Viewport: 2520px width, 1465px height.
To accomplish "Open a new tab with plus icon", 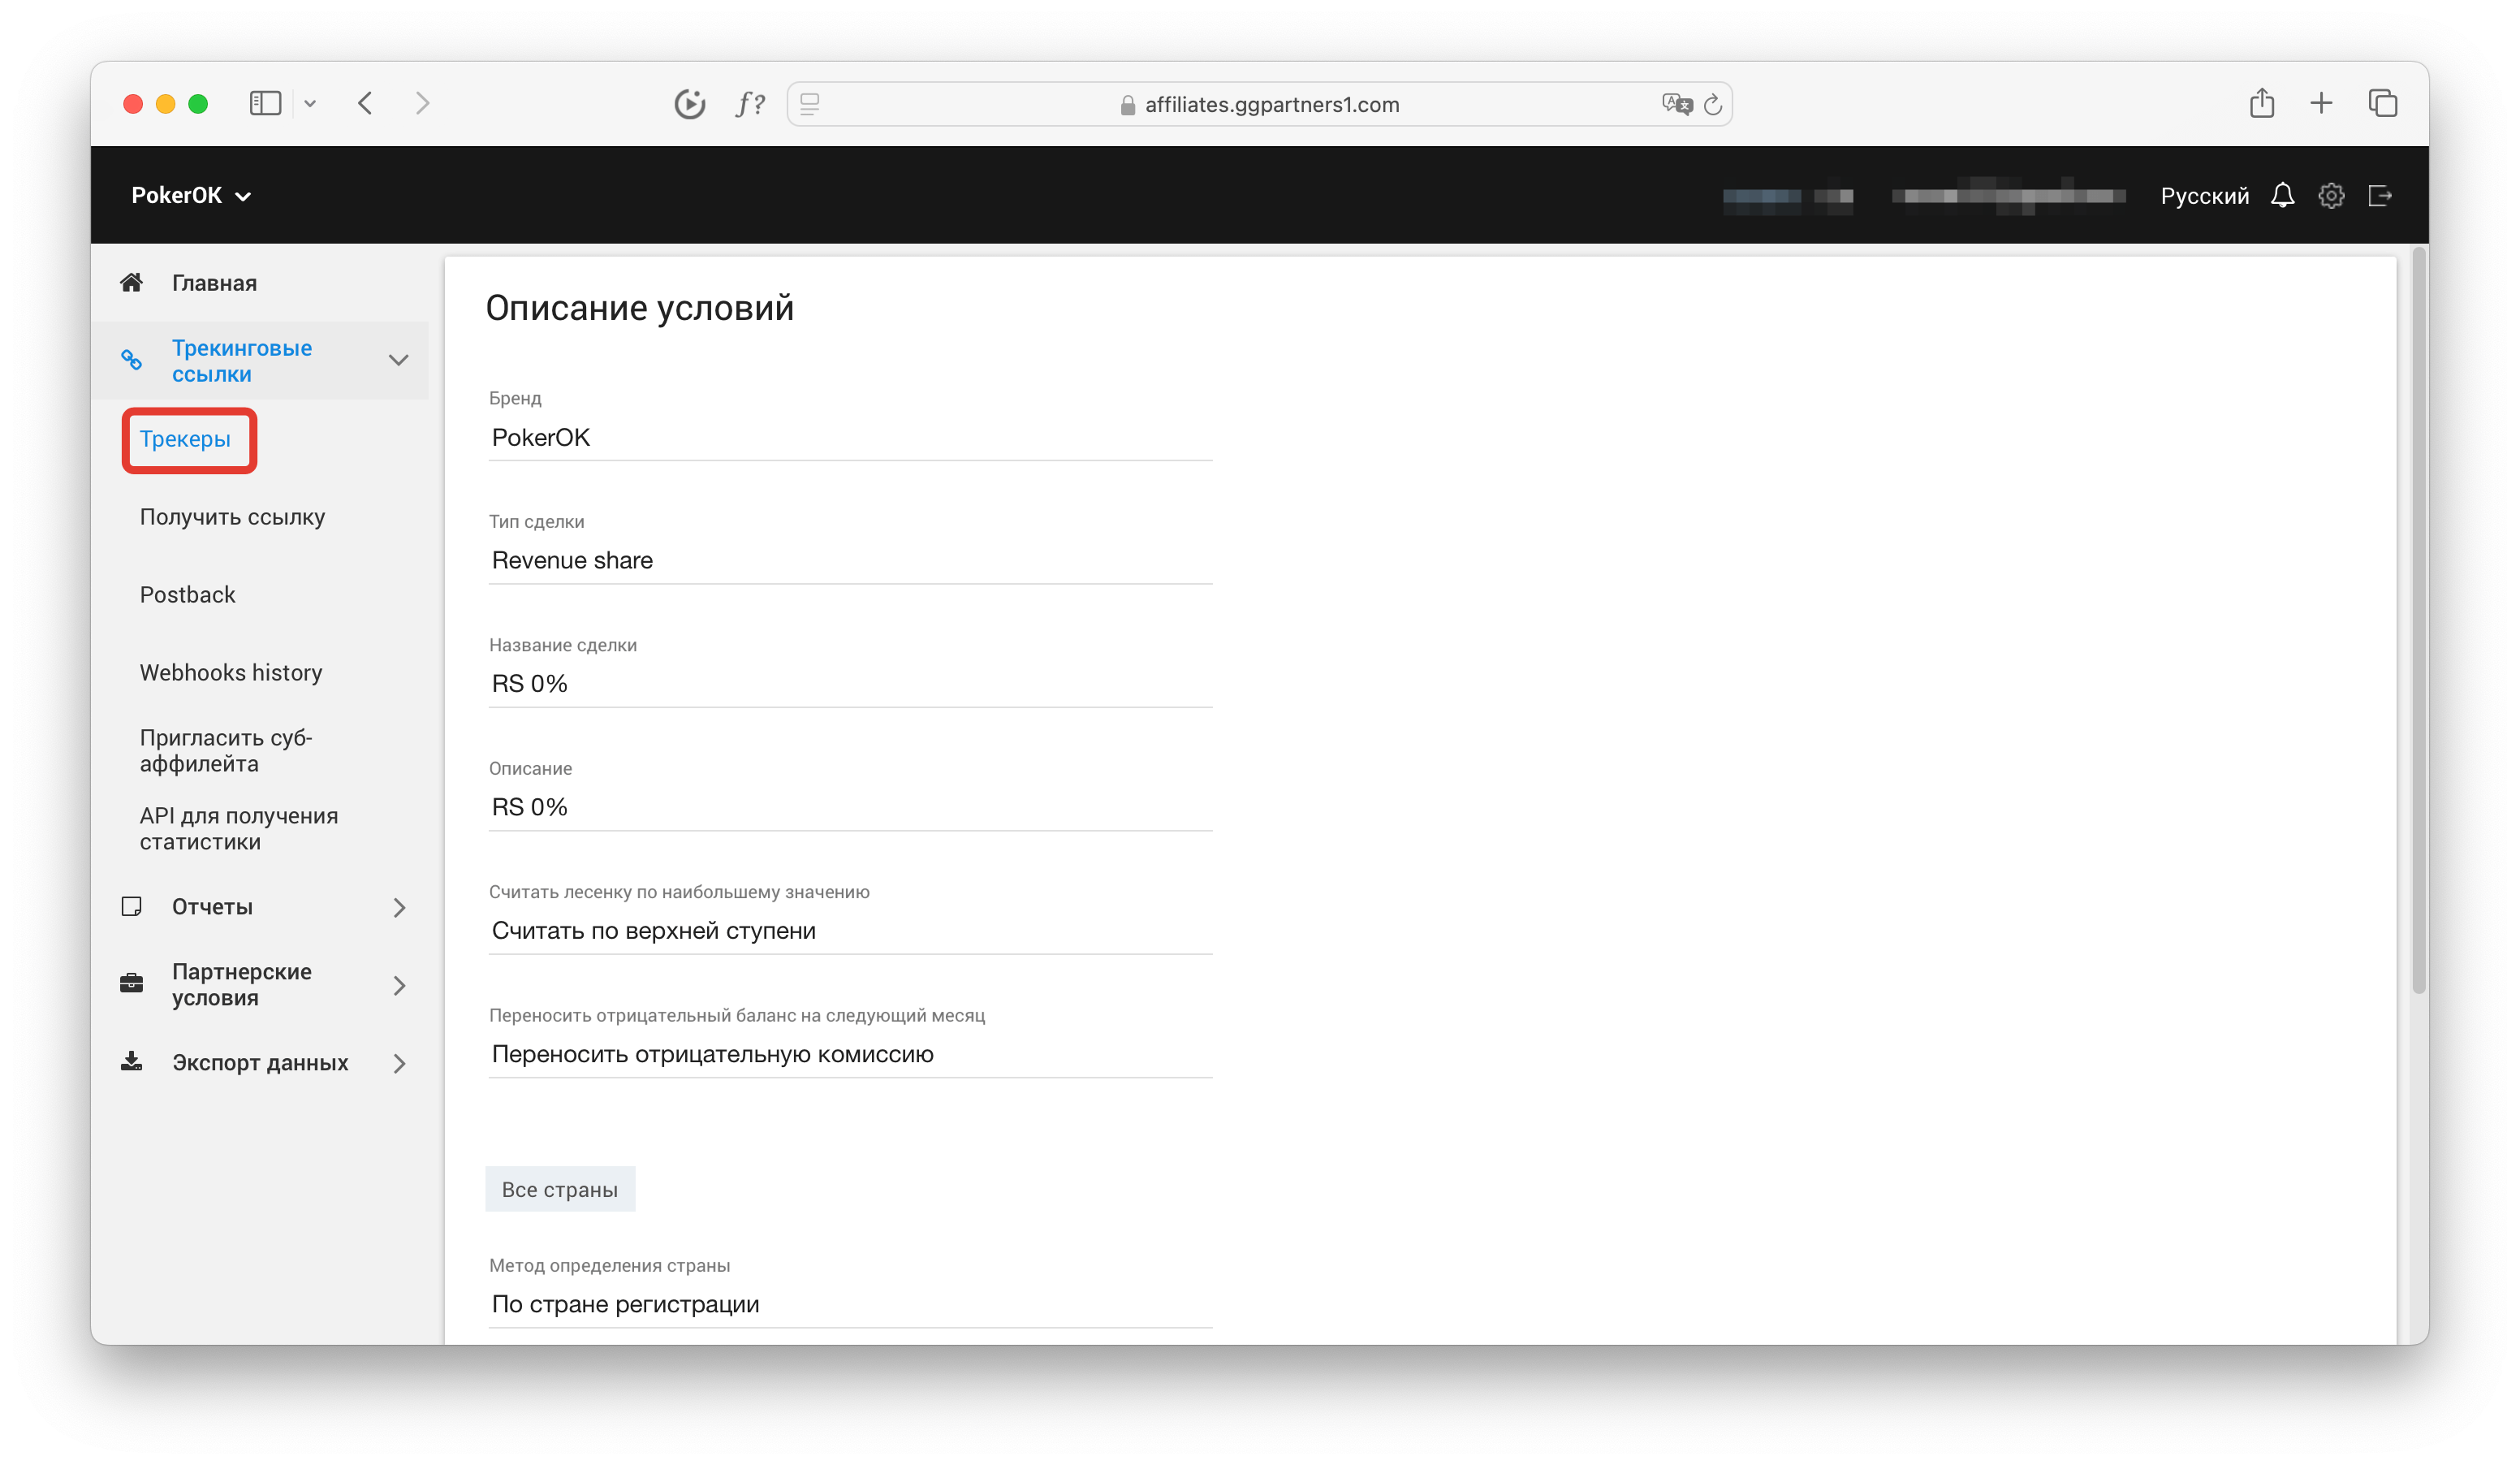I will click(x=2320, y=103).
